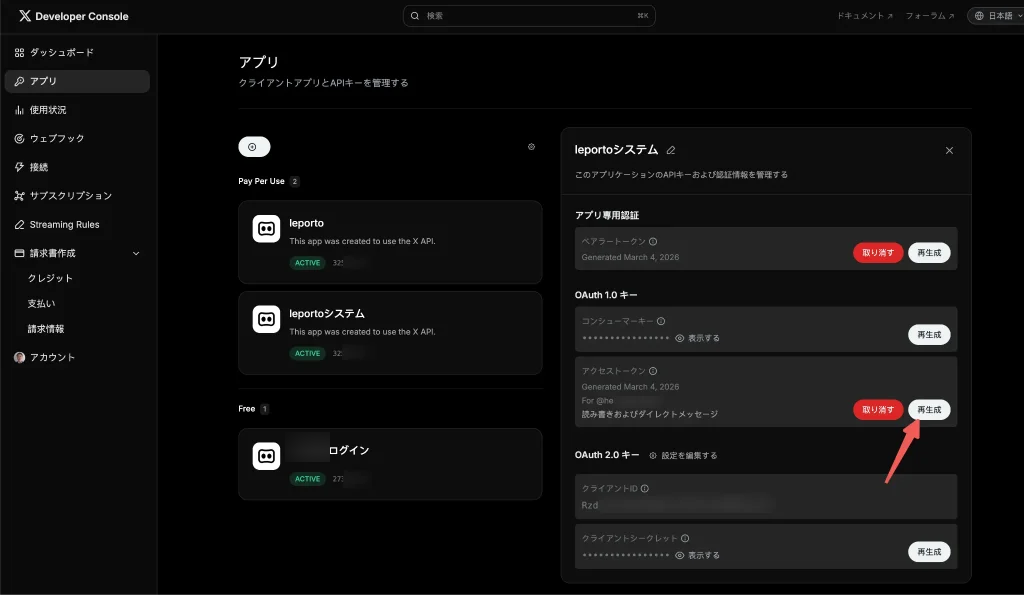This screenshot has width=1024, height=595.
Task: Revoke the access token with 取り消す
Action: click(878, 410)
